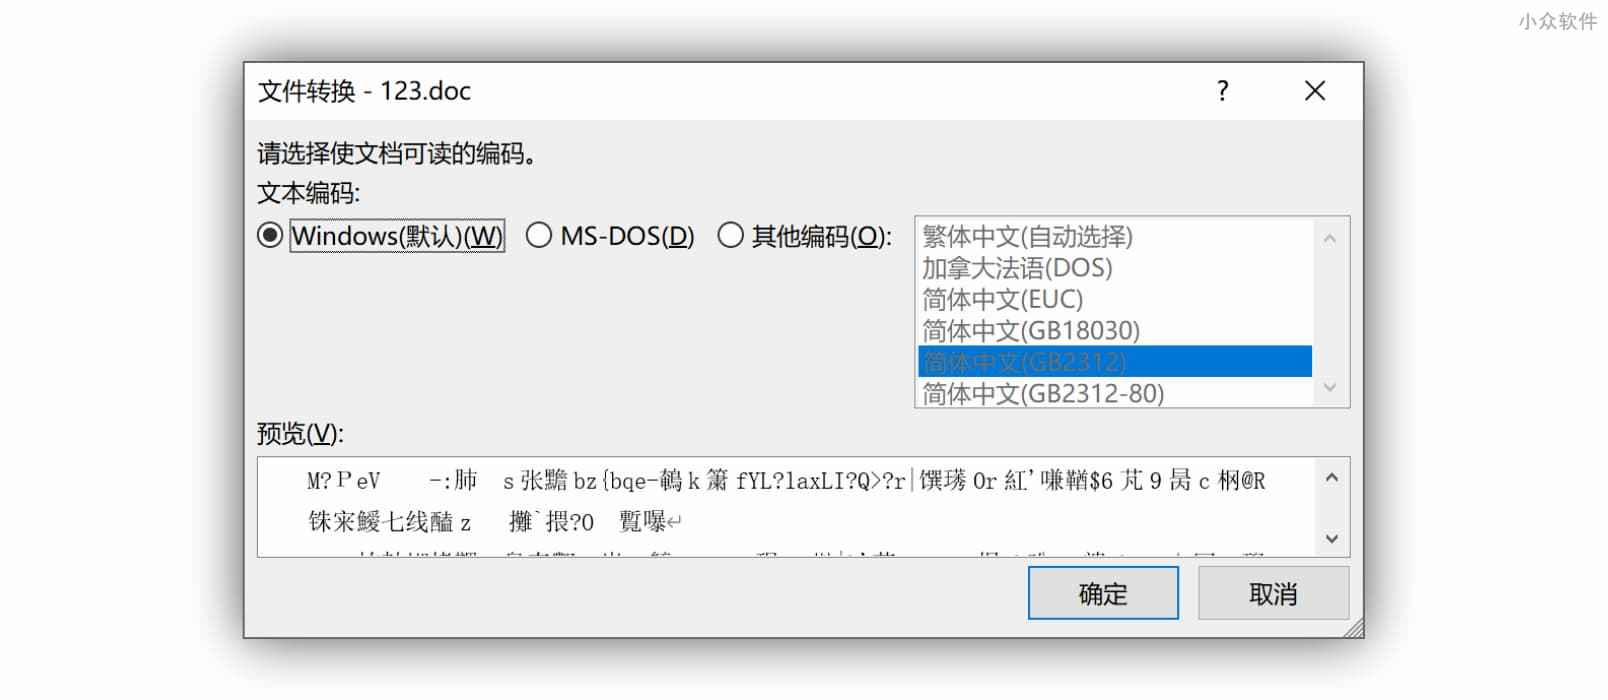
Task: Click encoding list scroll up arrow
Action: (x=1330, y=238)
